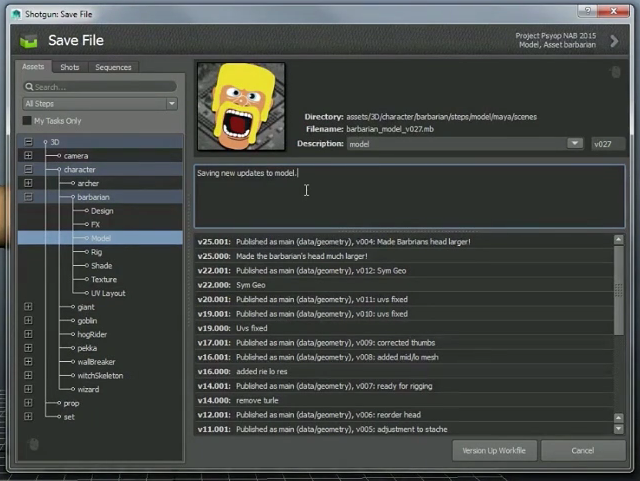The height and width of the screenshot is (481, 640).
Task: Open the context navigation chevron arrow
Action: tap(614, 41)
